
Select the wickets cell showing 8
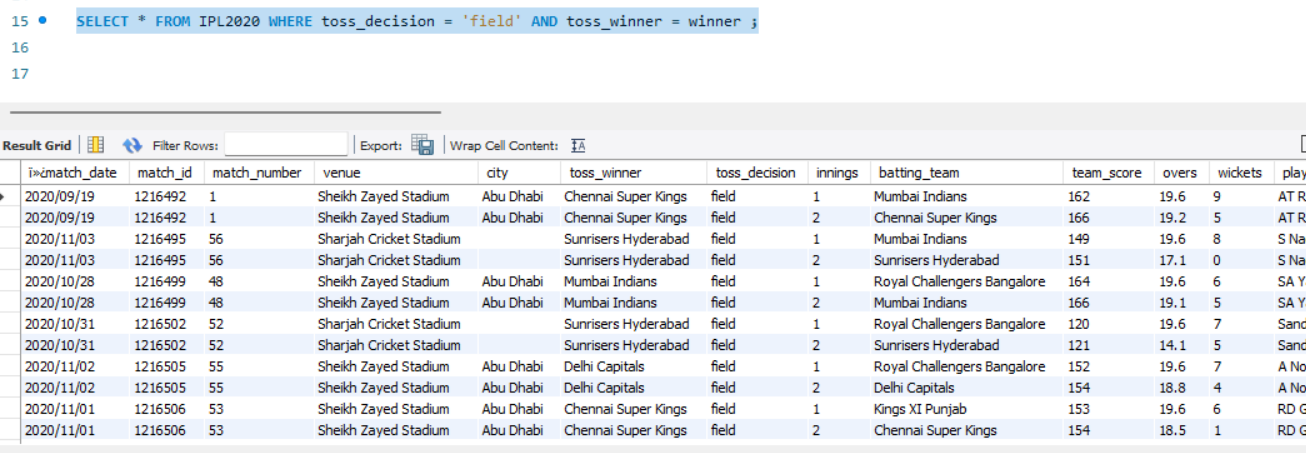[x=1240, y=239]
